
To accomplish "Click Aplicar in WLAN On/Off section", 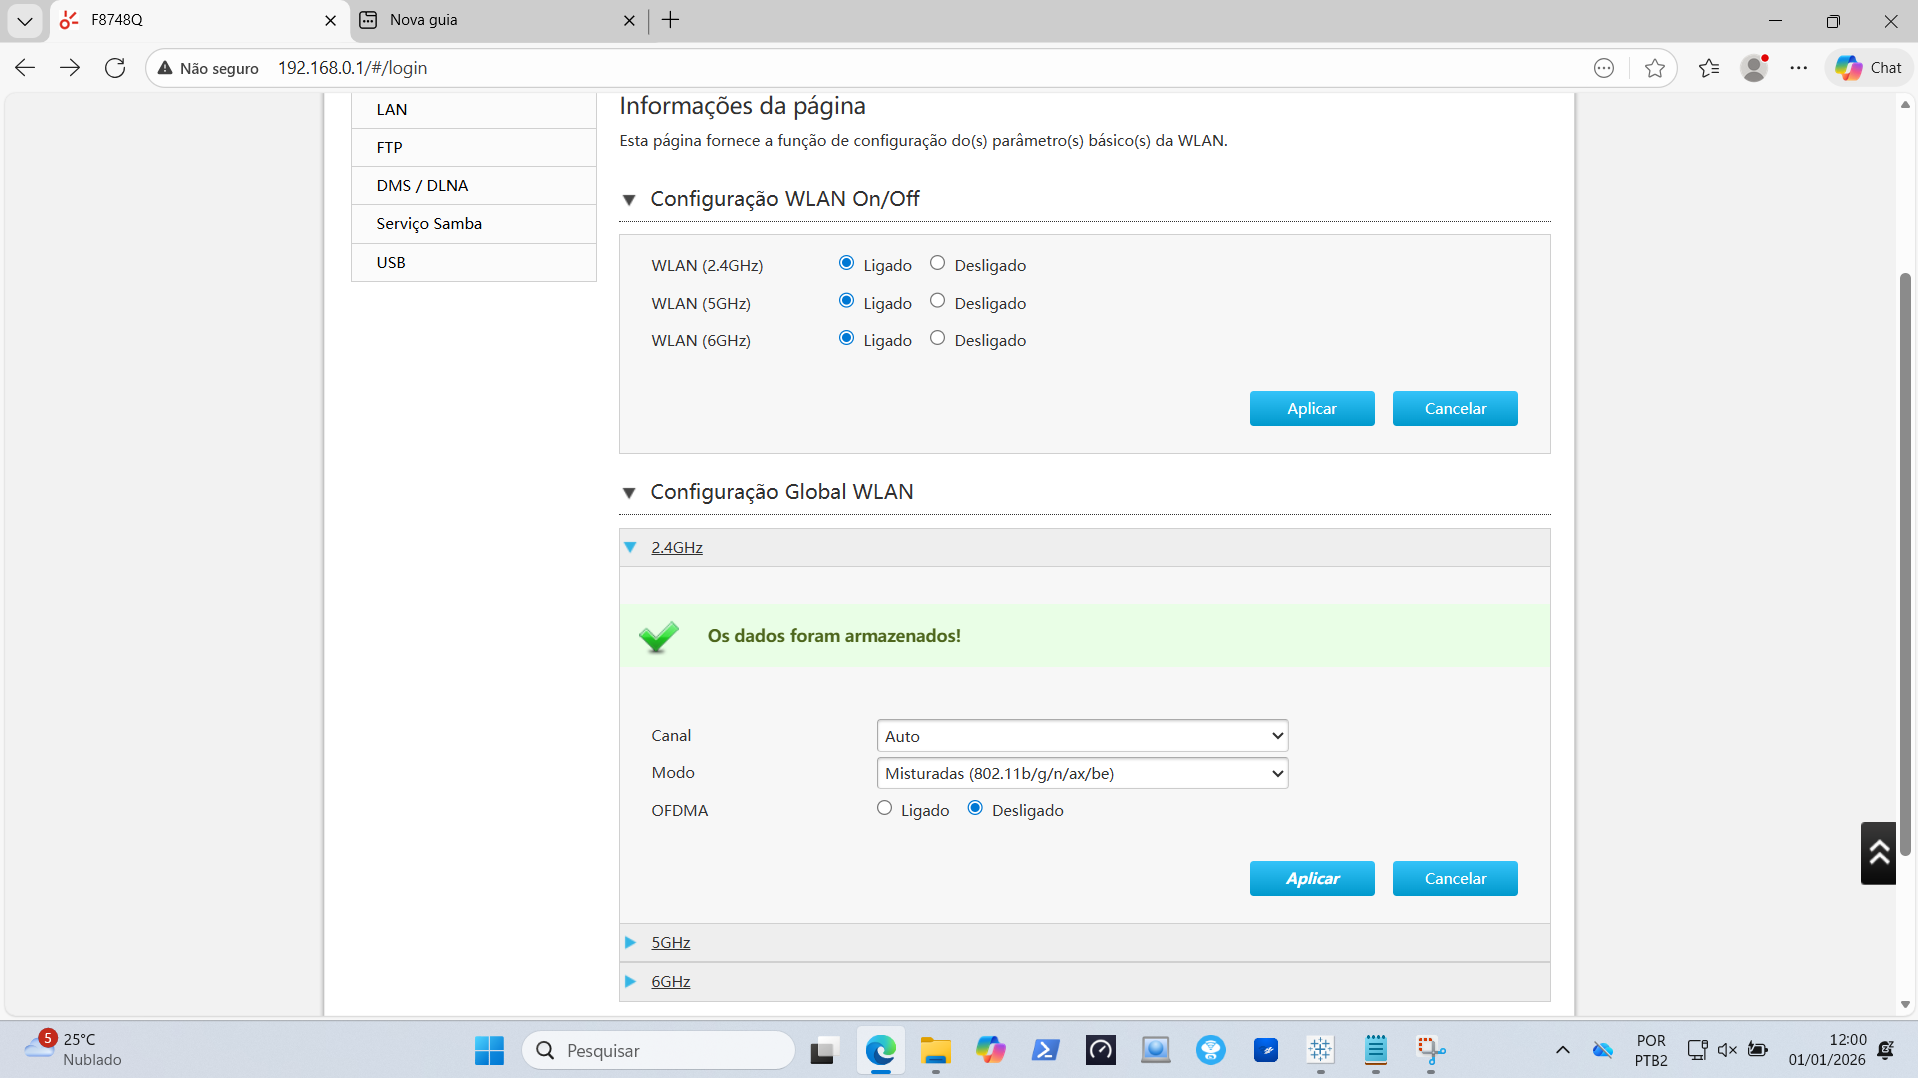I will (x=1311, y=408).
